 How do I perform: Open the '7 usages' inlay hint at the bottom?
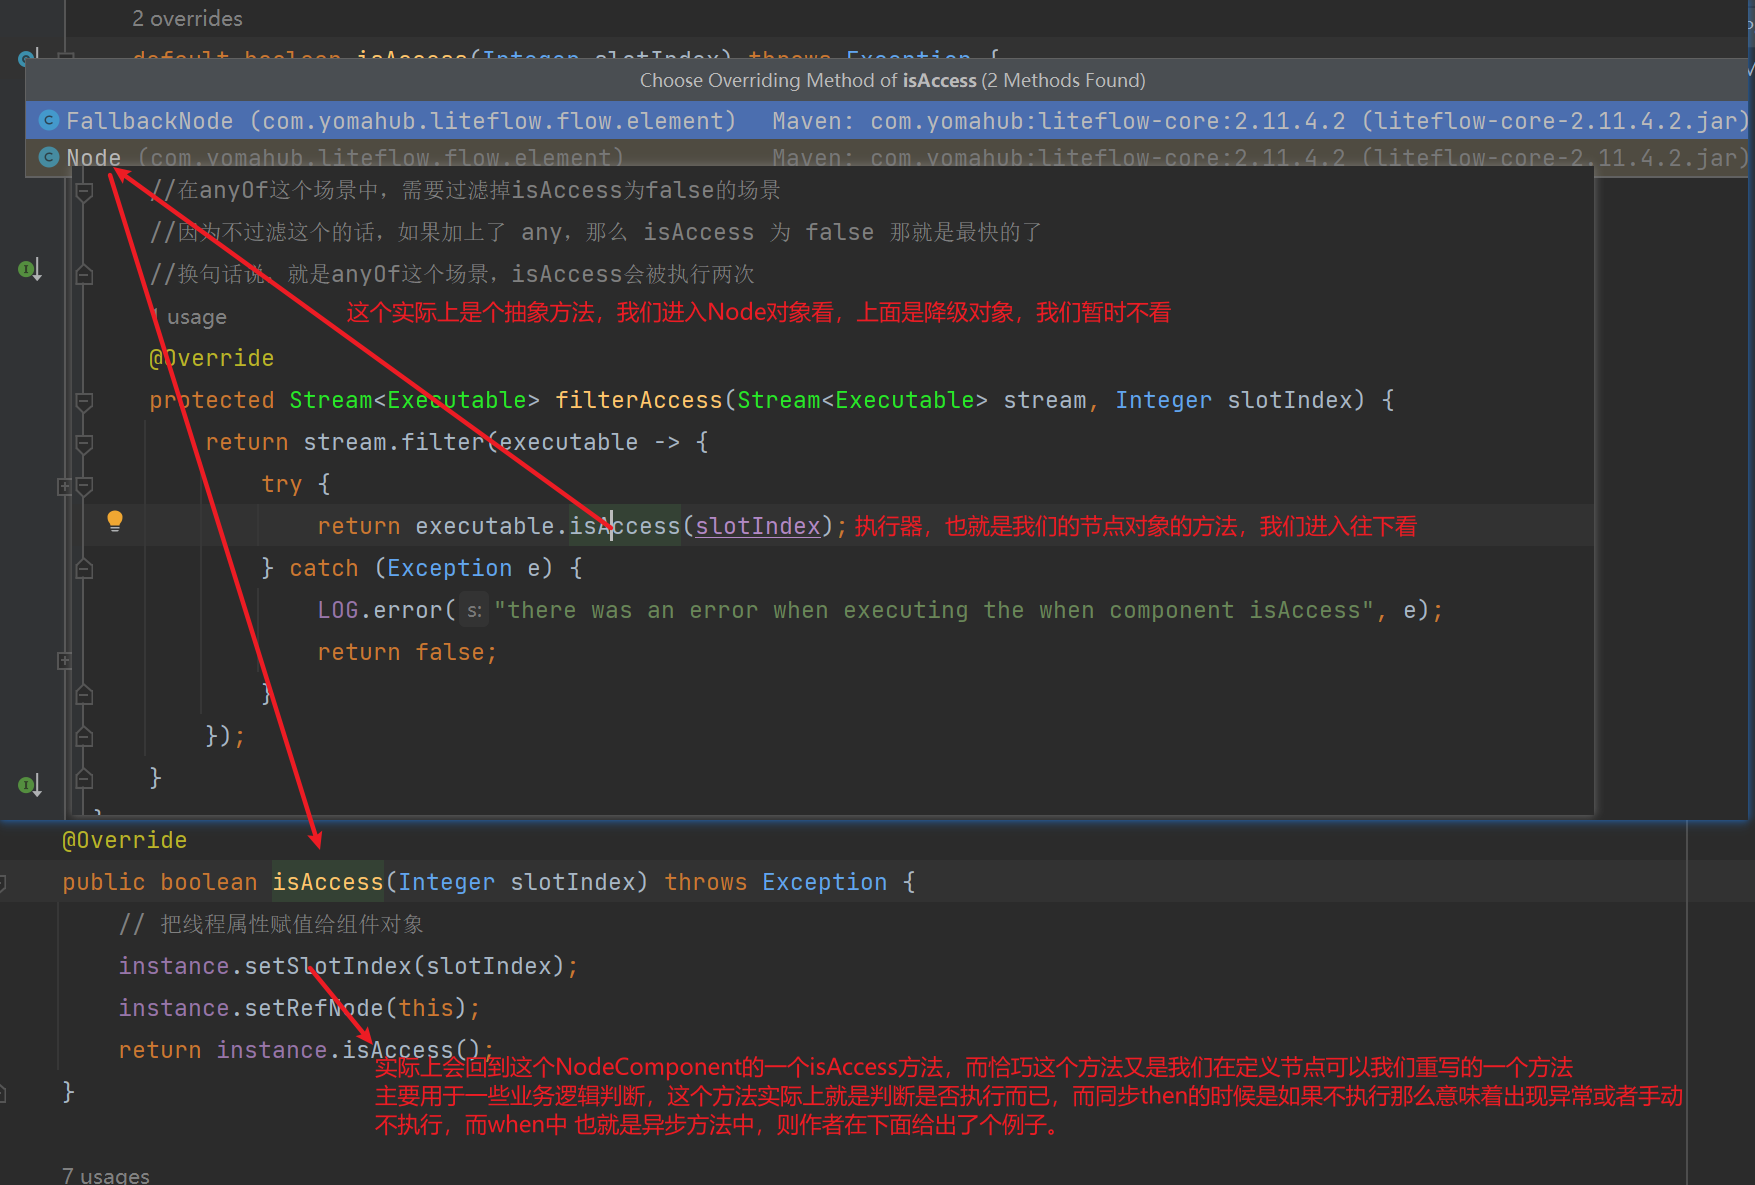point(105,1173)
